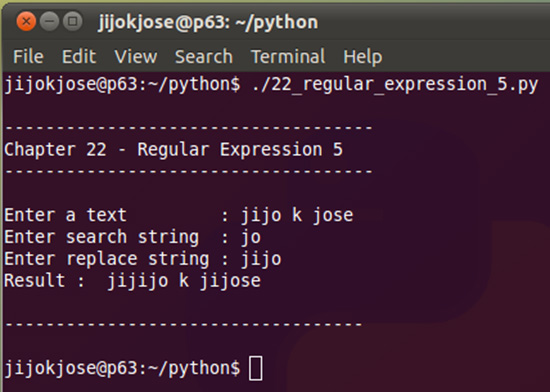Open the Help menu
550x392 pixels.
click(x=363, y=56)
